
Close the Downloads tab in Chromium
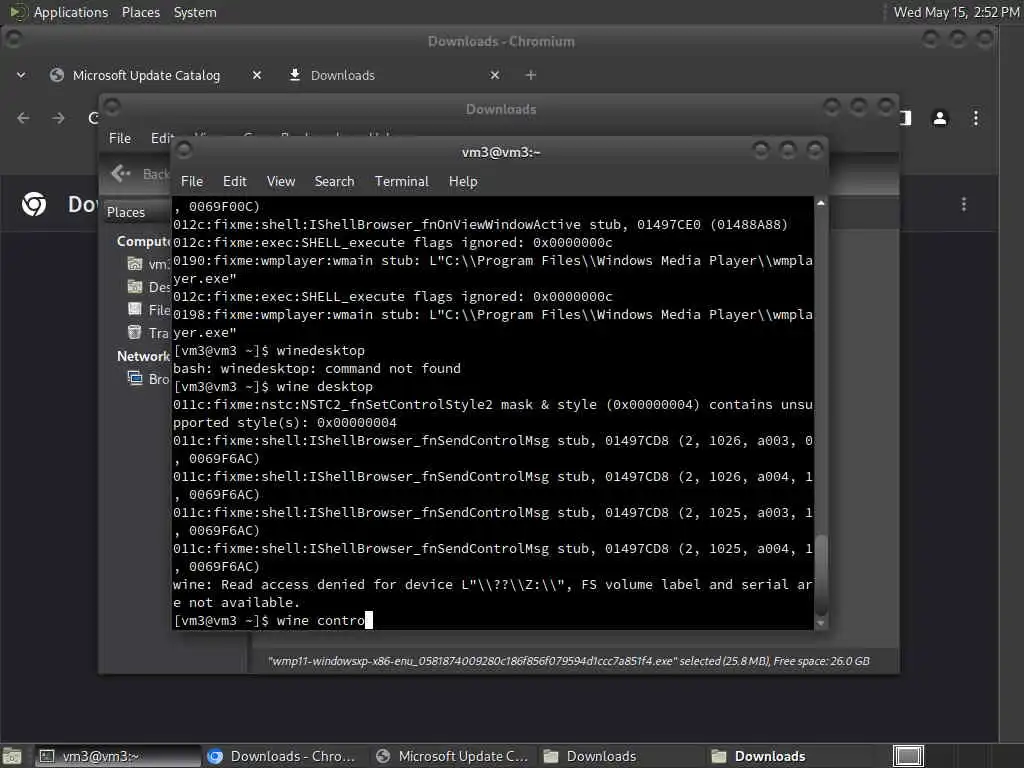click(495, 76)
